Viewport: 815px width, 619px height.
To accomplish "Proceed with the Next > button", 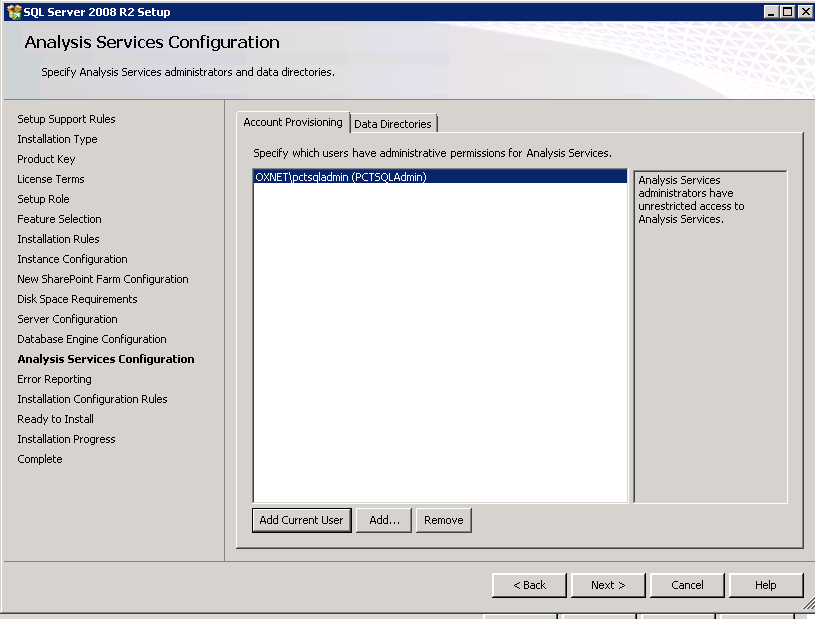I will (x=608, y=585).
